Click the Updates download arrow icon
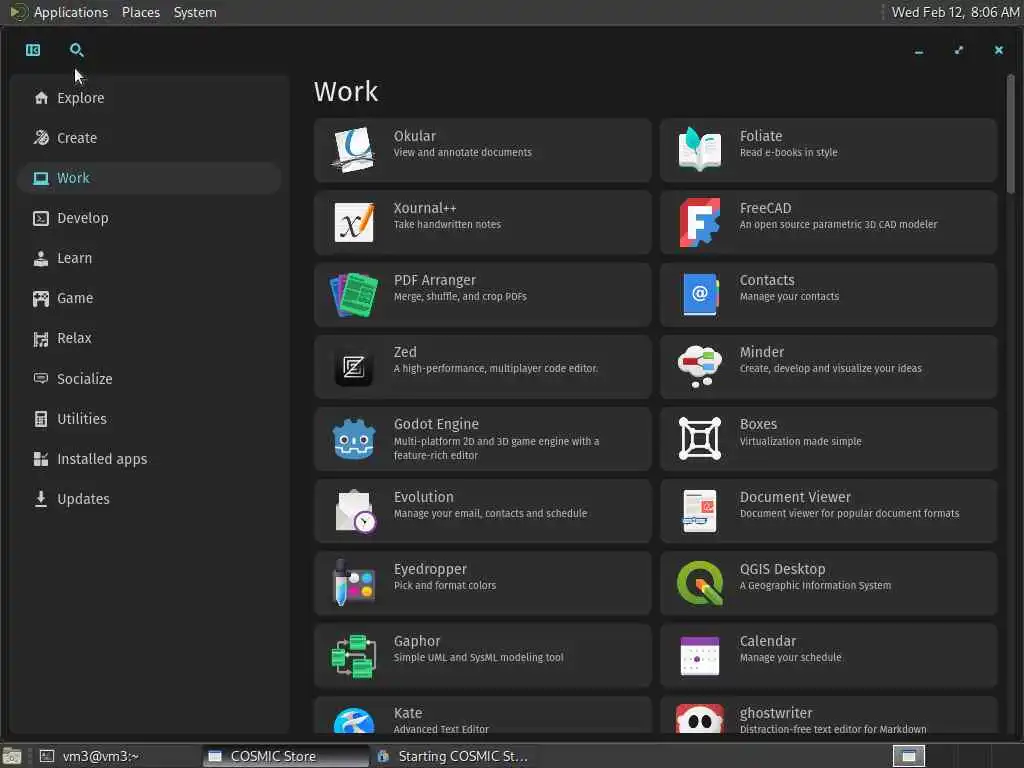 [40, 499]
